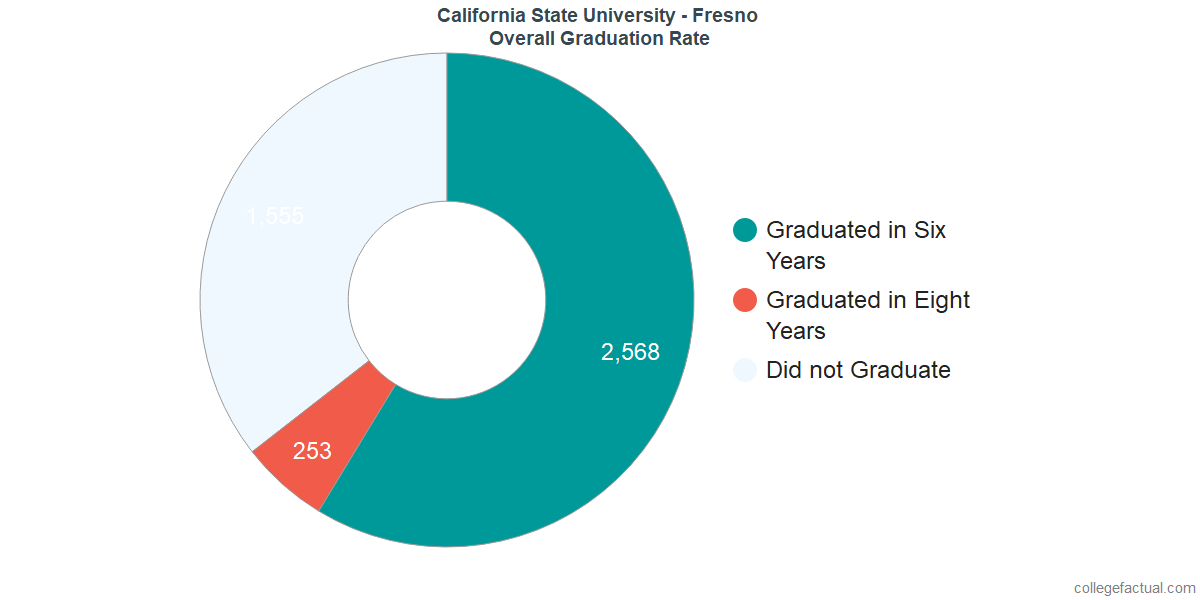Click the faint 1,555 data label
Screen dimensions: 1200x600
pos(275,216)
